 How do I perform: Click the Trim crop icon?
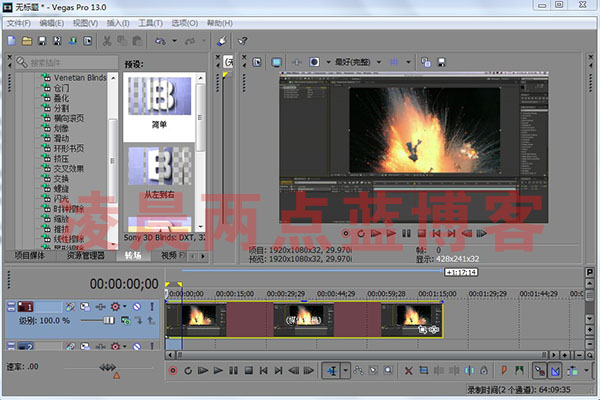point(424,371)
